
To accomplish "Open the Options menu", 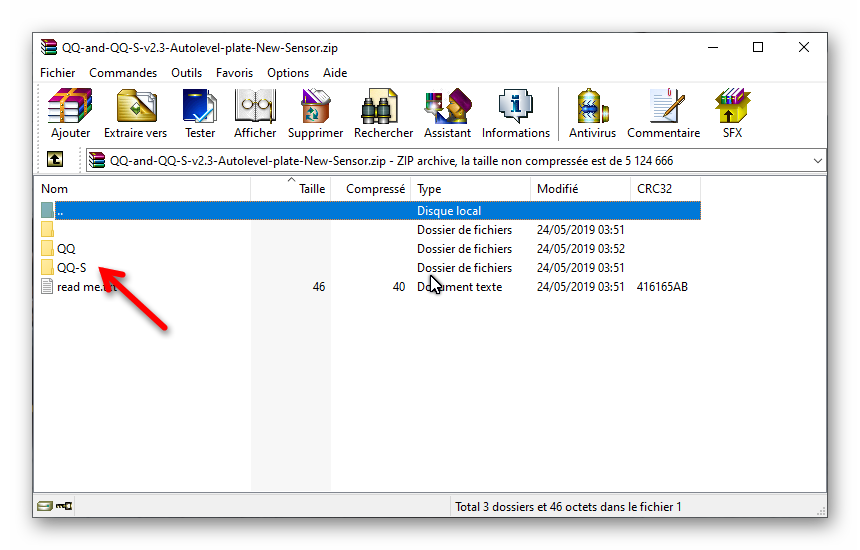I will click(x=288, y=73).
